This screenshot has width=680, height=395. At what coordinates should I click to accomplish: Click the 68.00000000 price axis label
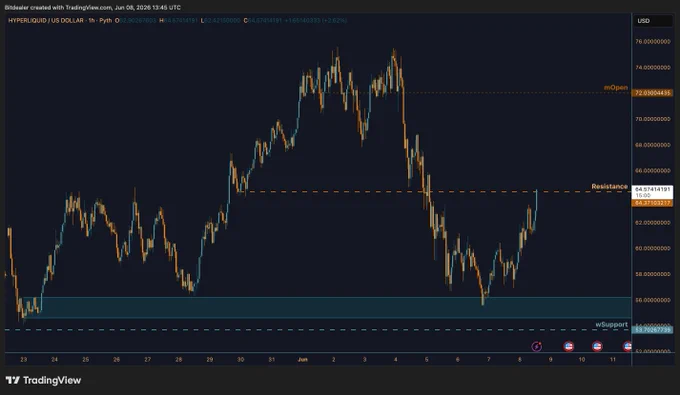(x=653, y=145)
